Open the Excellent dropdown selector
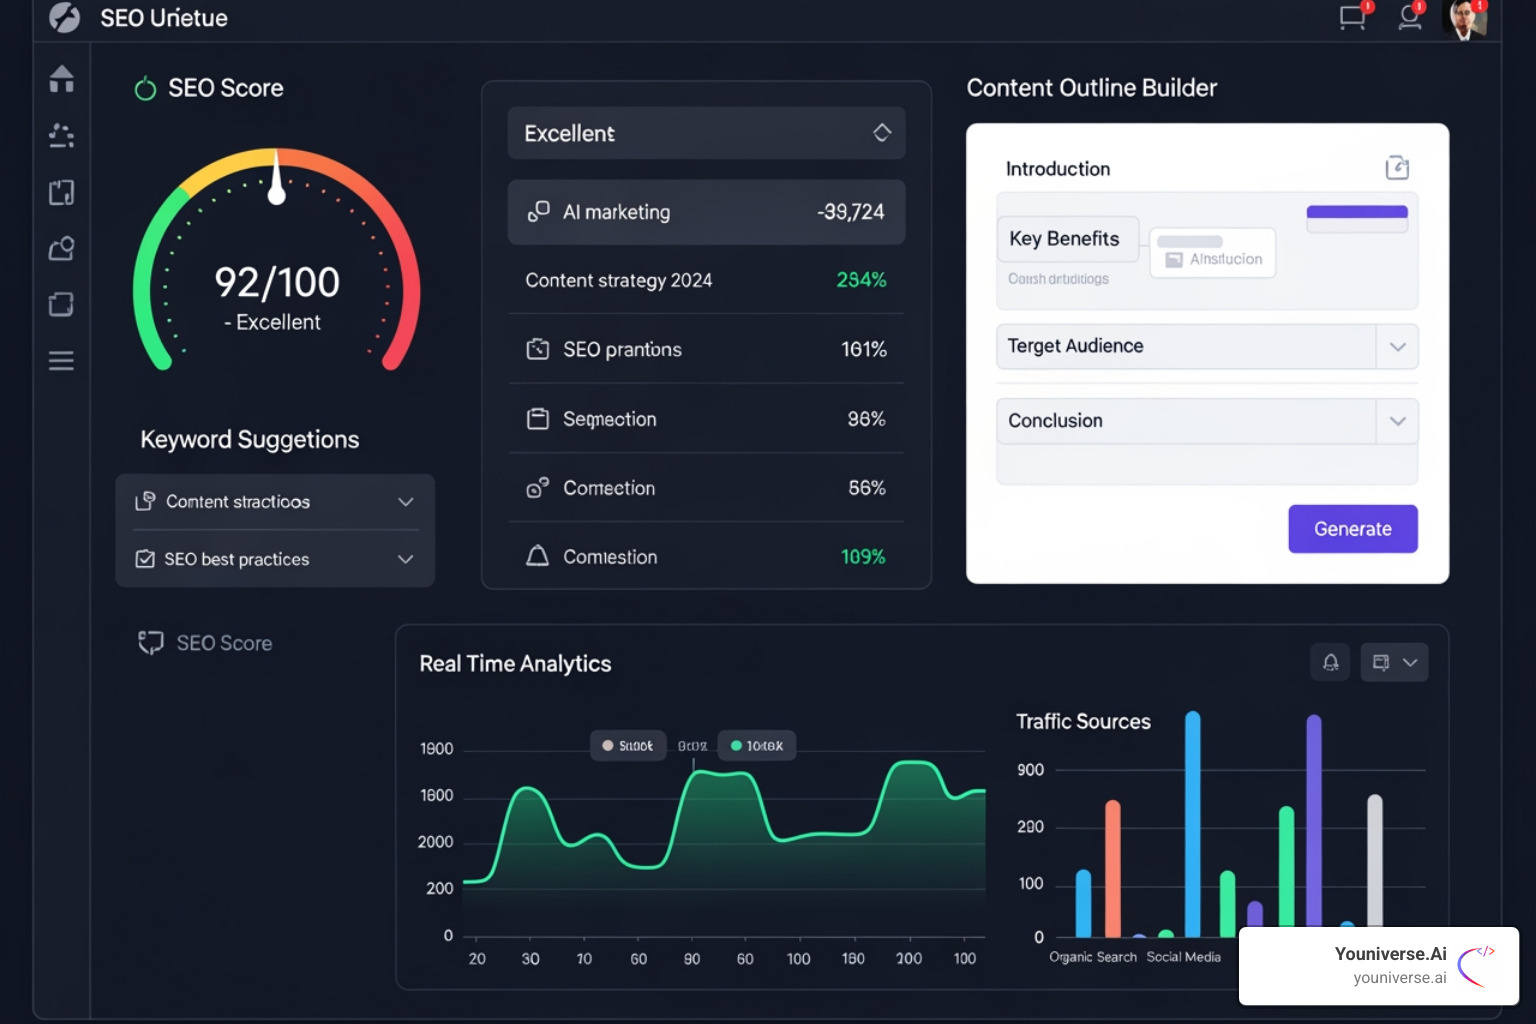The width and height of the screenshot is (1536, 1024). pos(706,133)
